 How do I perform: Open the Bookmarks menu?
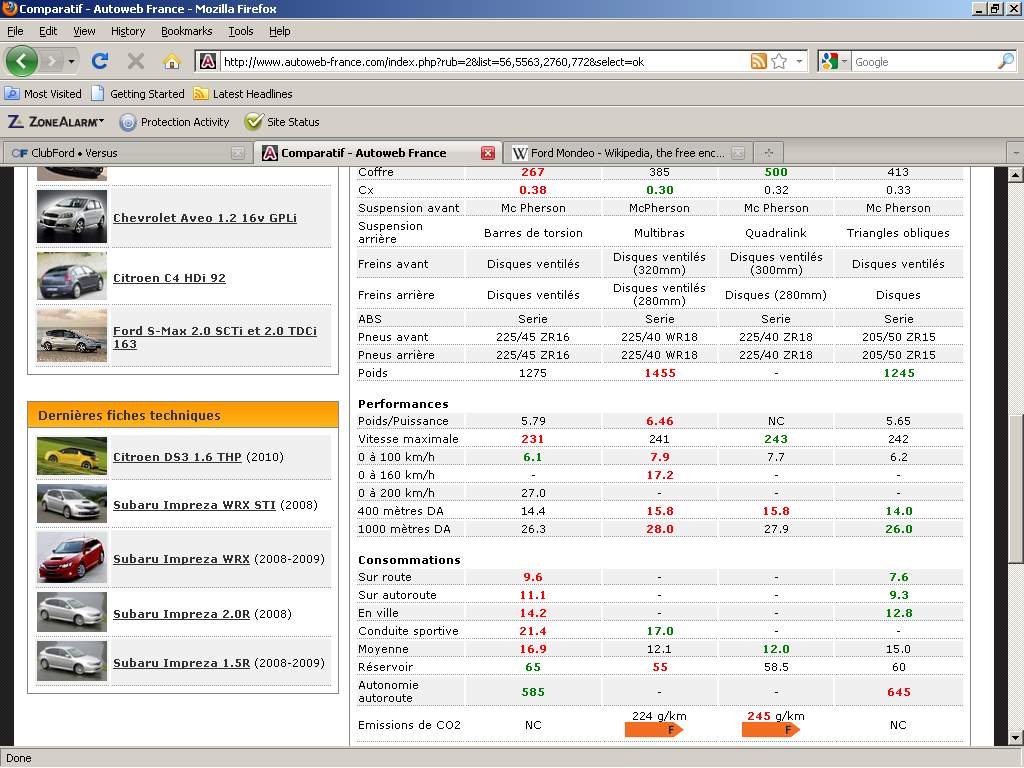186,31
